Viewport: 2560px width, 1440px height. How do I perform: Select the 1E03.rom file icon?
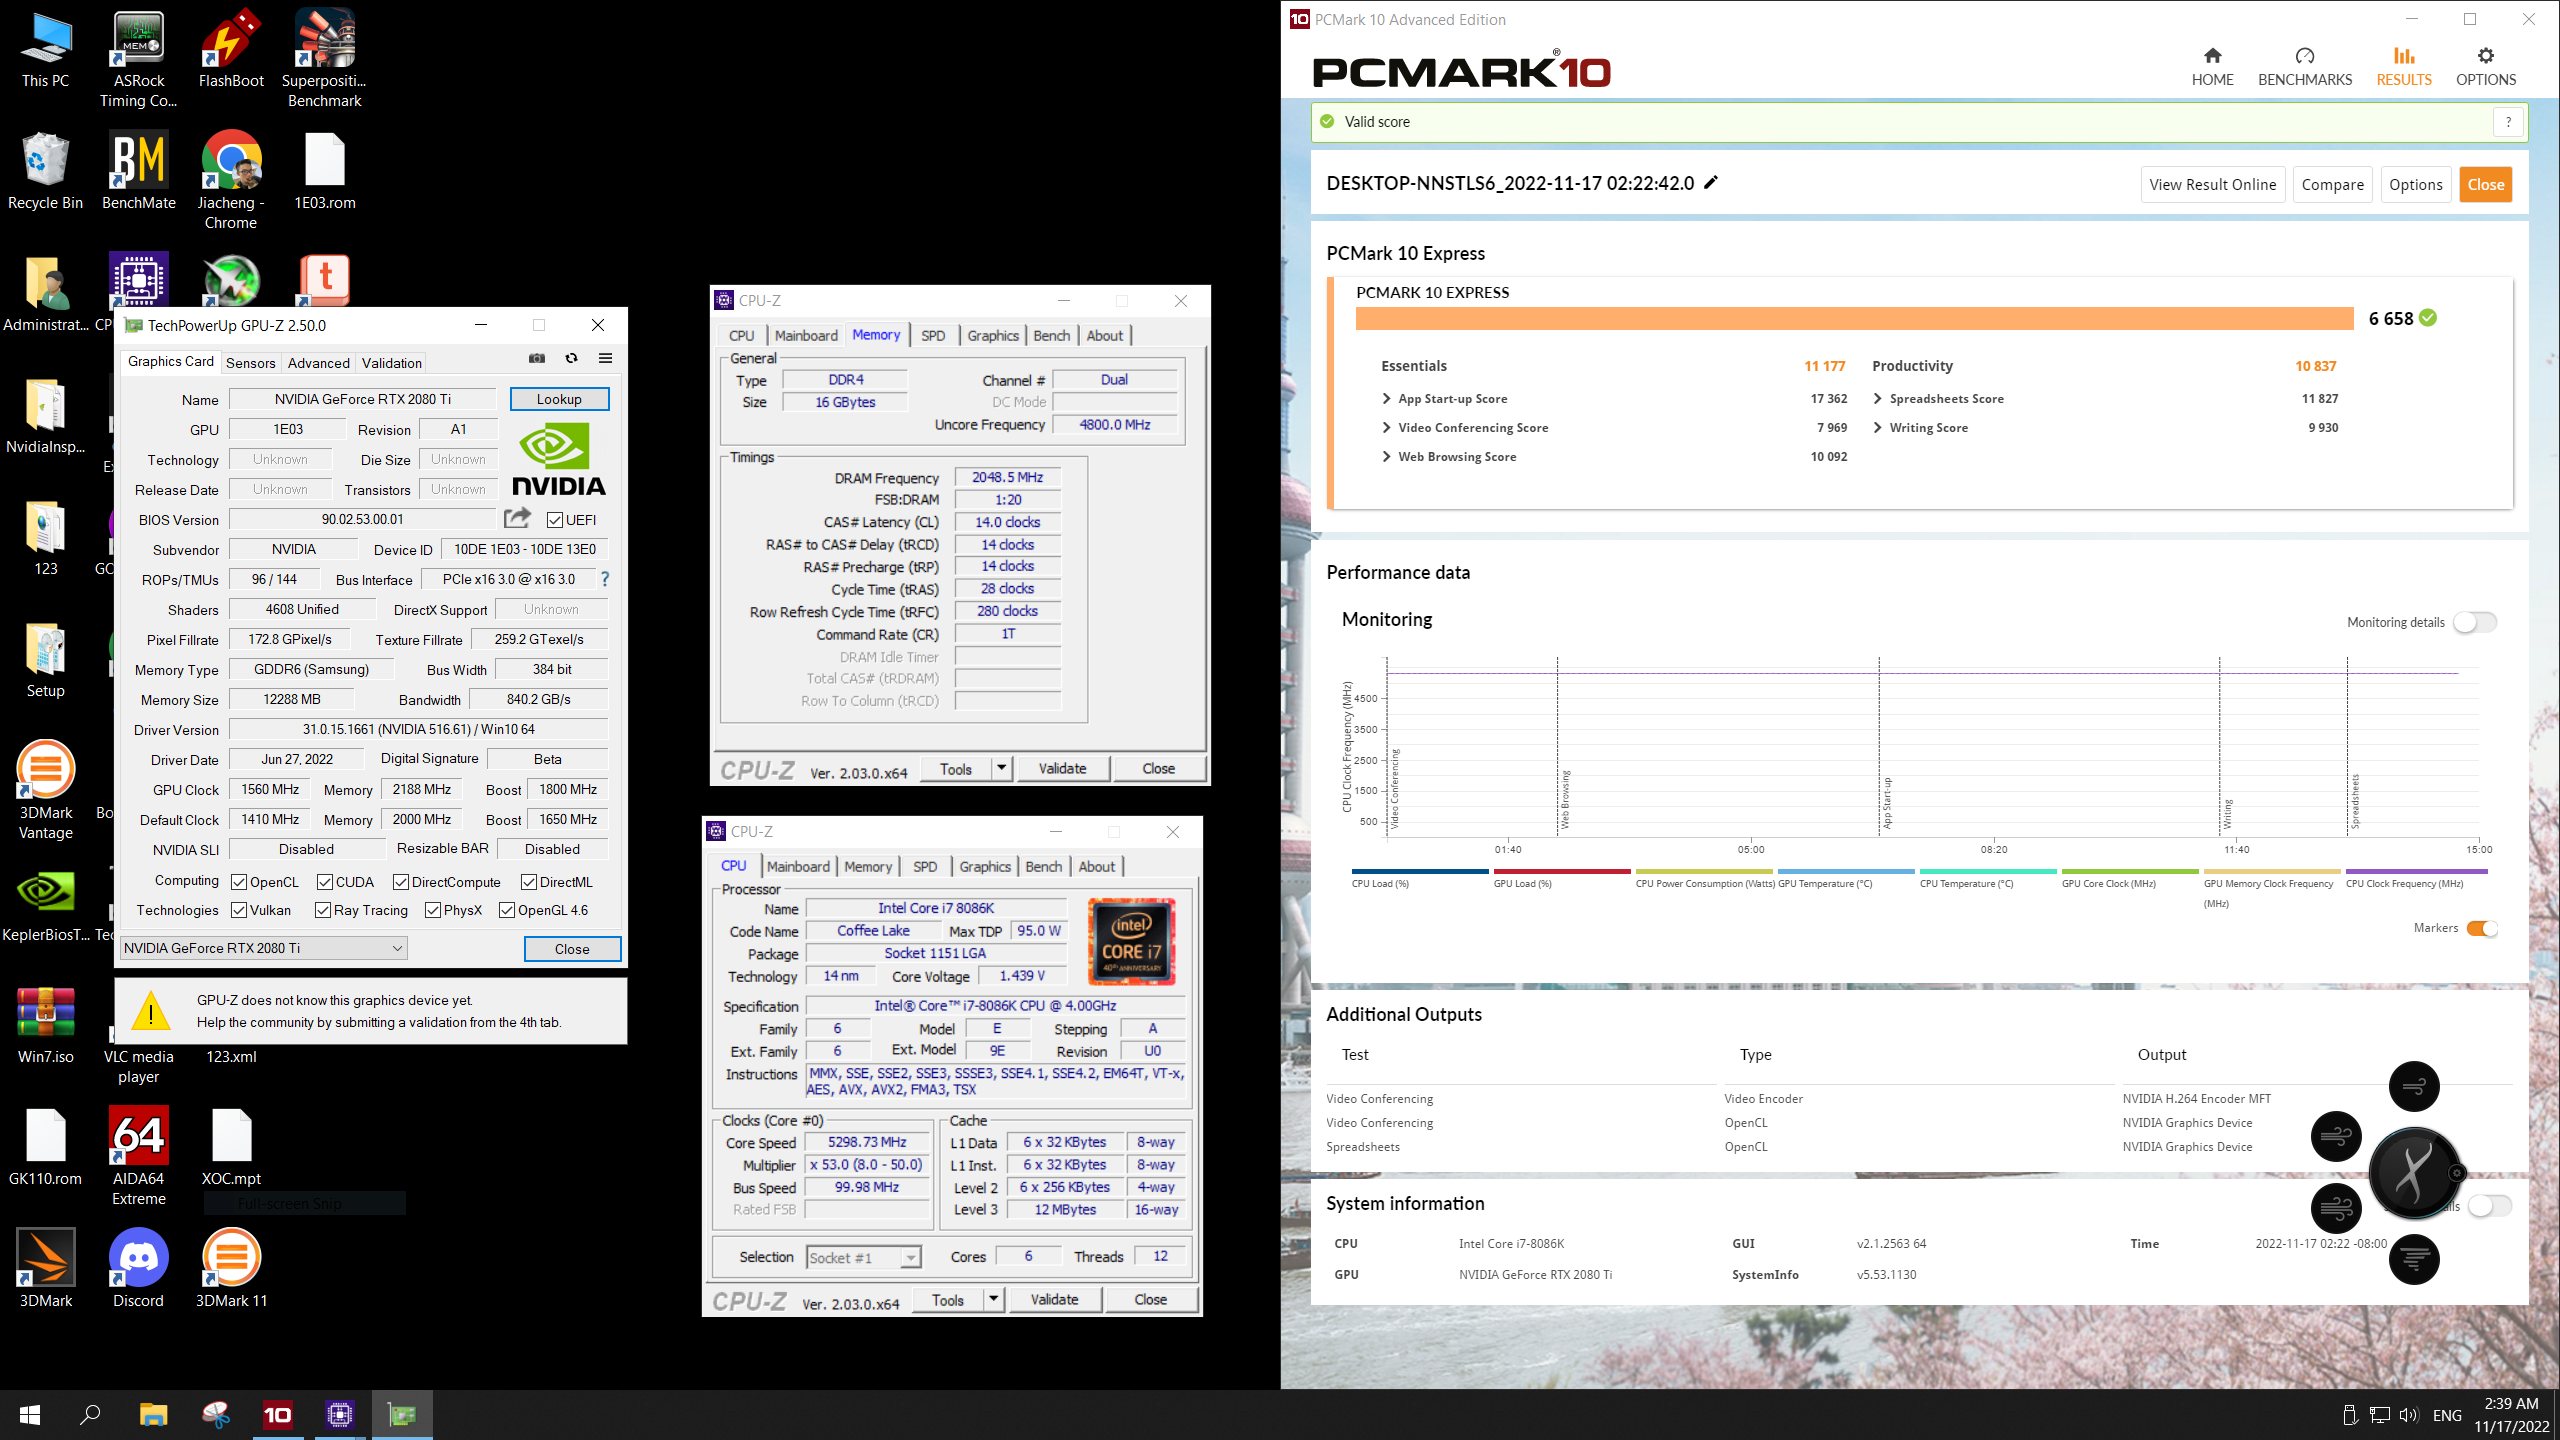[x=324, y=170]
